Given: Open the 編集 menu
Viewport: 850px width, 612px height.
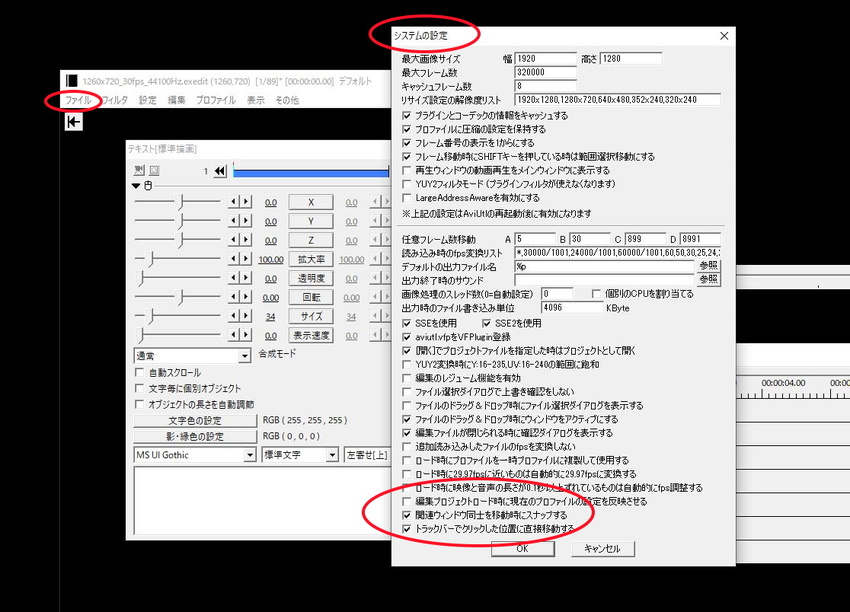Looking at the screenshot, I should pos(177,100).
